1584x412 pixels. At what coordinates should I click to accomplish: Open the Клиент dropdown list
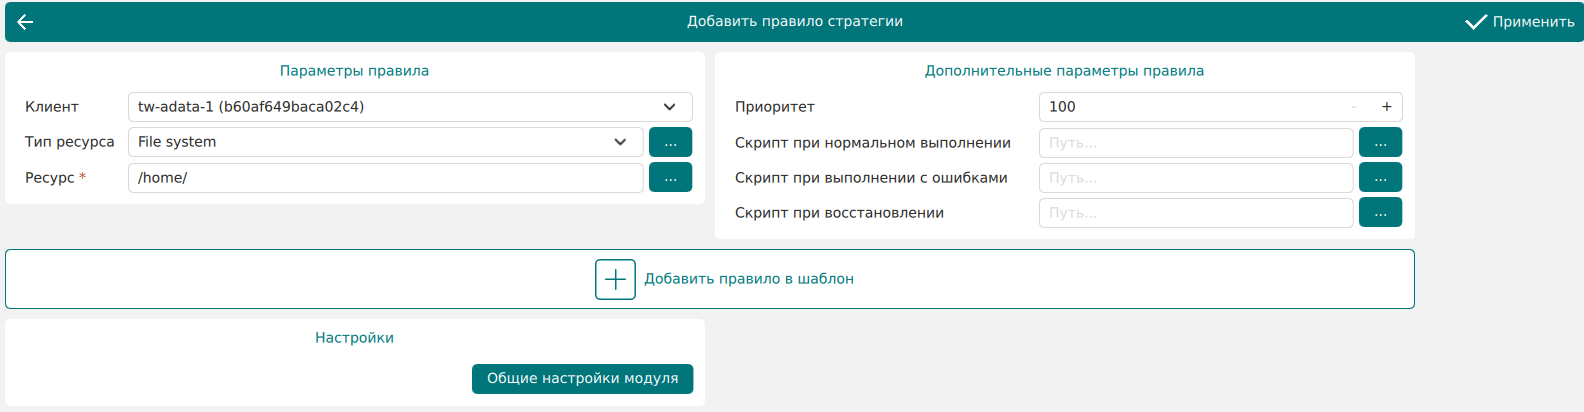click(x=669, y=107)
